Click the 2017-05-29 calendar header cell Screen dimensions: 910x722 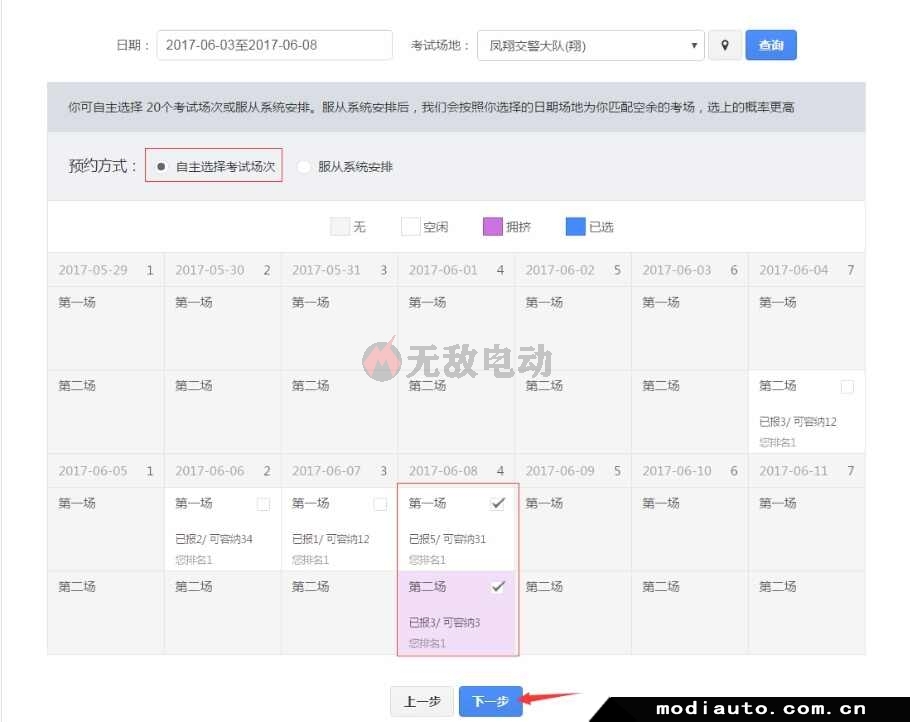[105, 270]
